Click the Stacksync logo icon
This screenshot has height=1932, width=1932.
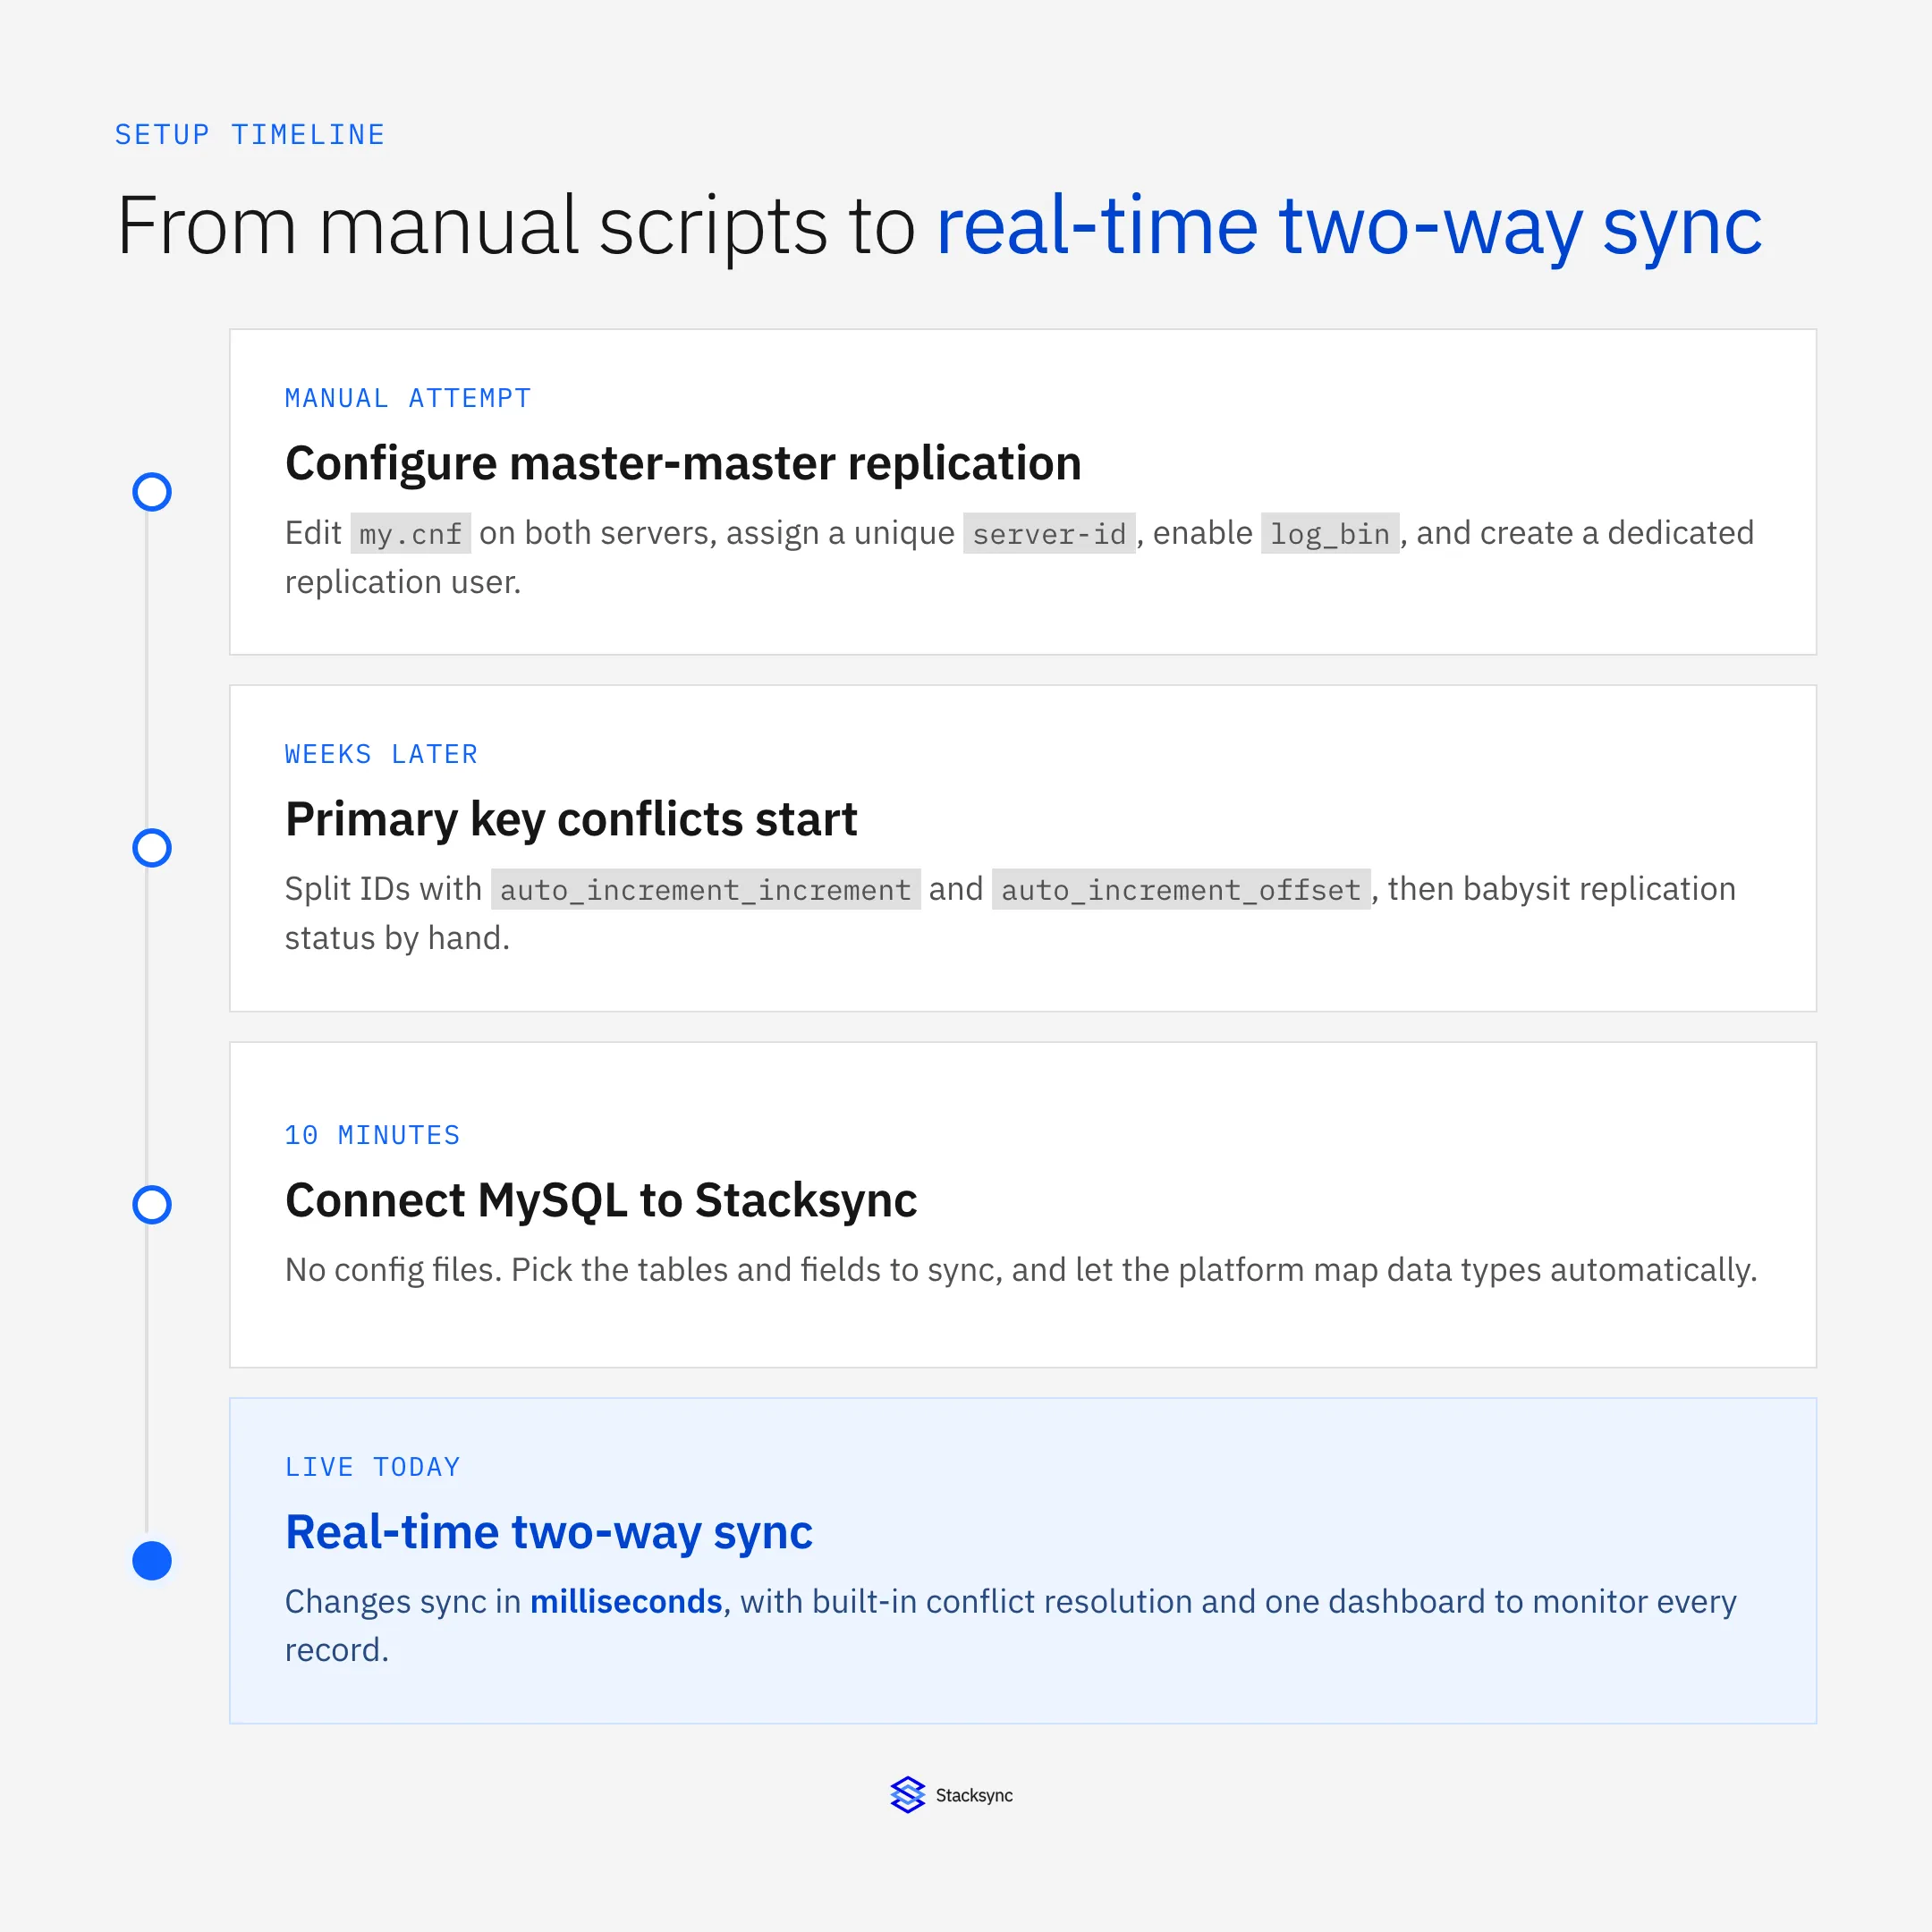[x=907, y=1795]
